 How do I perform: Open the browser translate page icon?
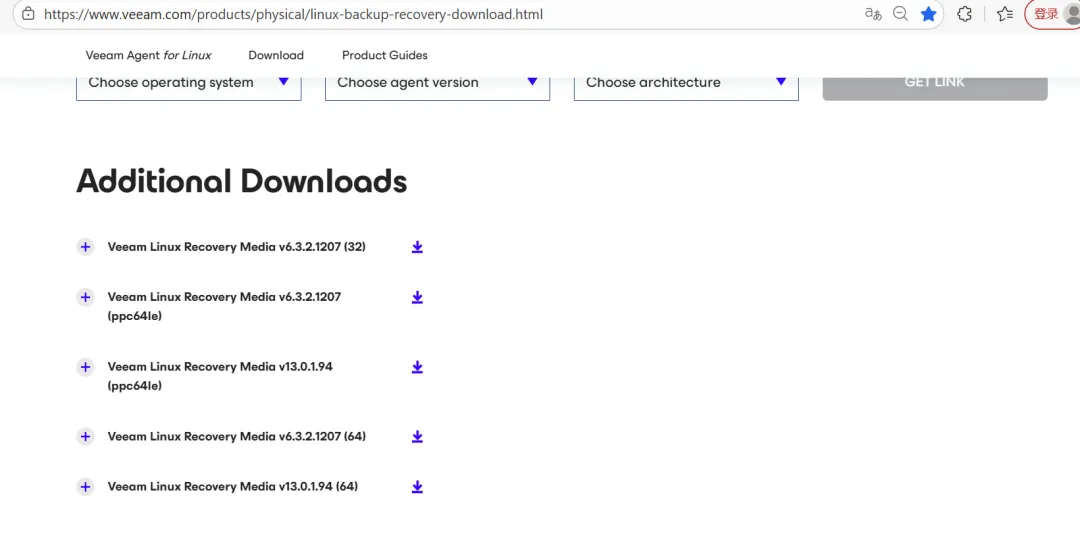coord(873,14)
